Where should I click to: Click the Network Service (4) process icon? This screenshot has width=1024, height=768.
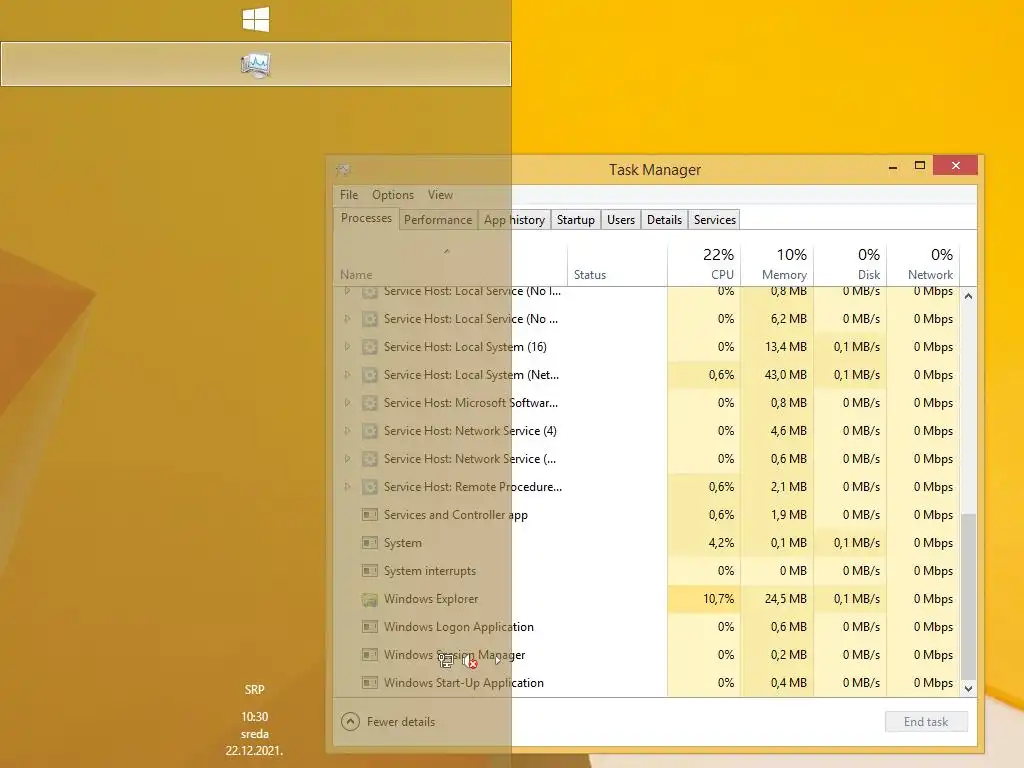[370, 432]
